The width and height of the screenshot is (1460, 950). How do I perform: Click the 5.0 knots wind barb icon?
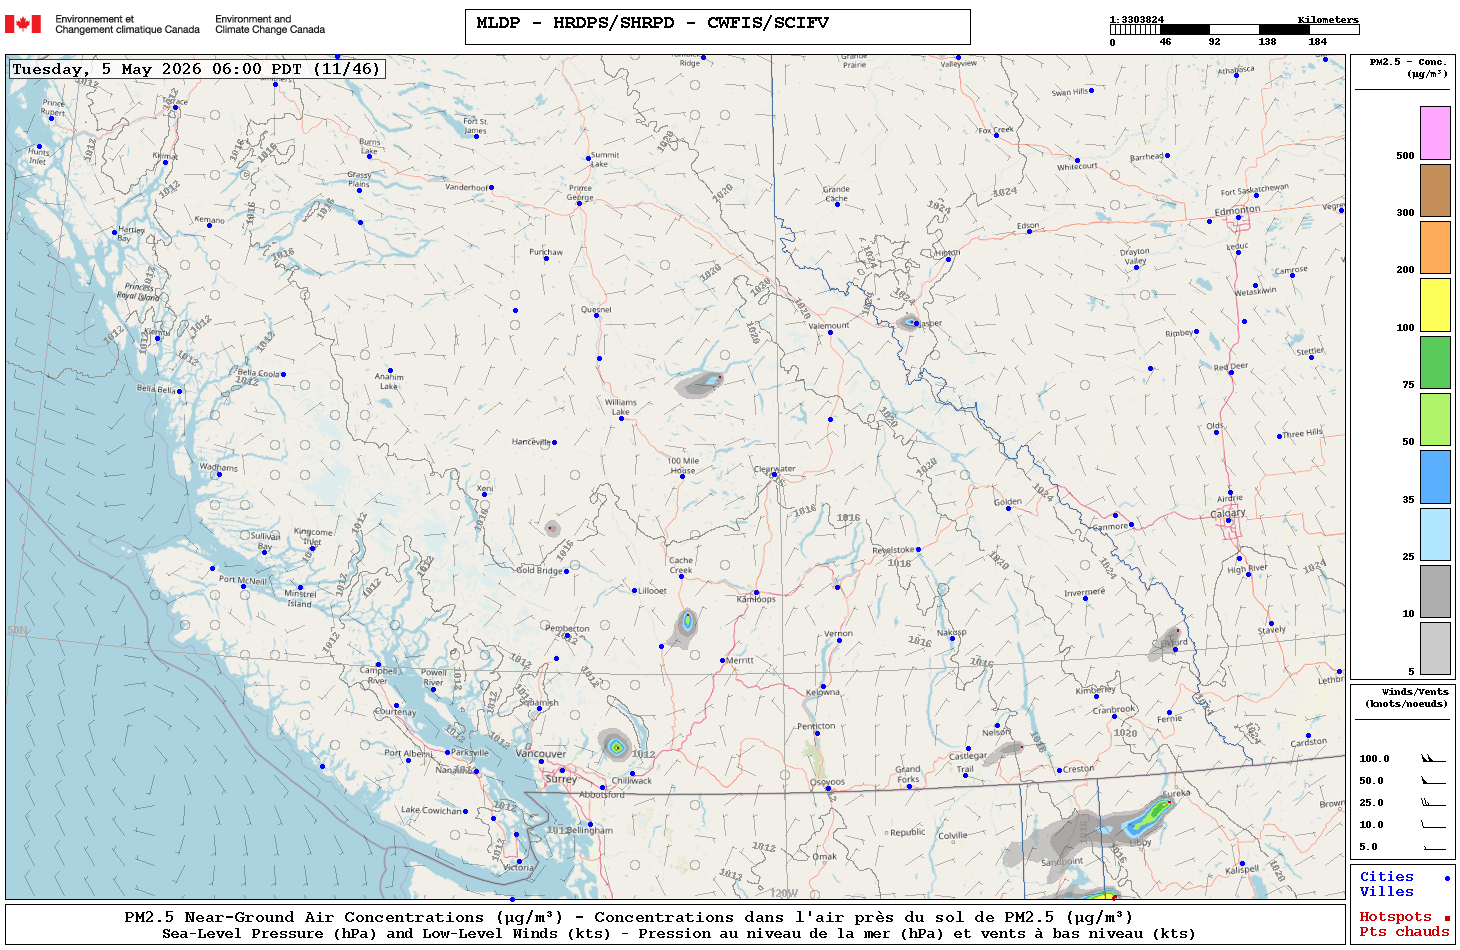pos(1433,847)
